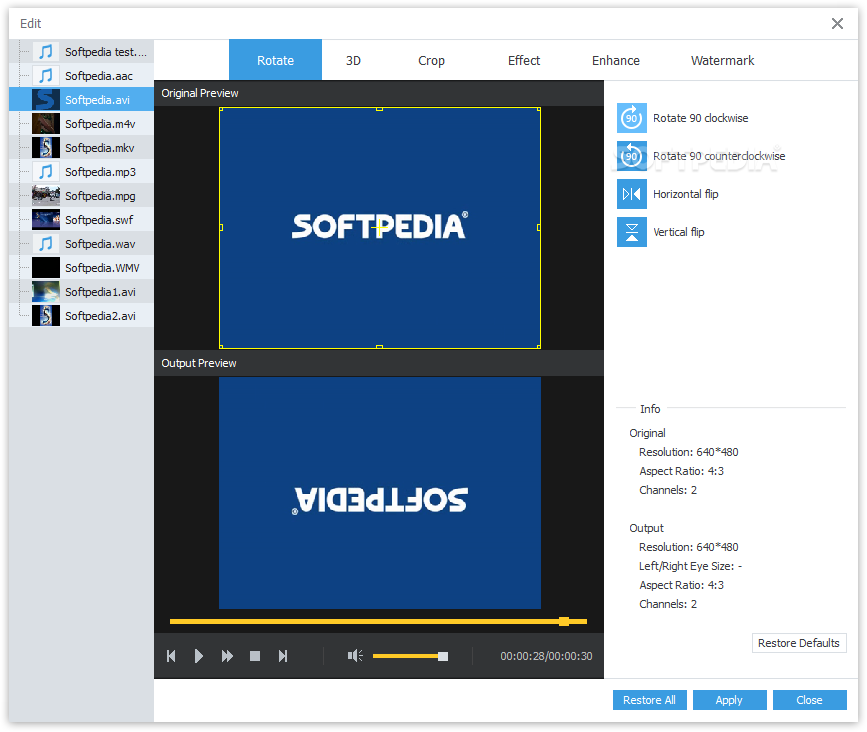Select the Softpedia2.avi file name
Screen dimensions: 867x732
100,316
